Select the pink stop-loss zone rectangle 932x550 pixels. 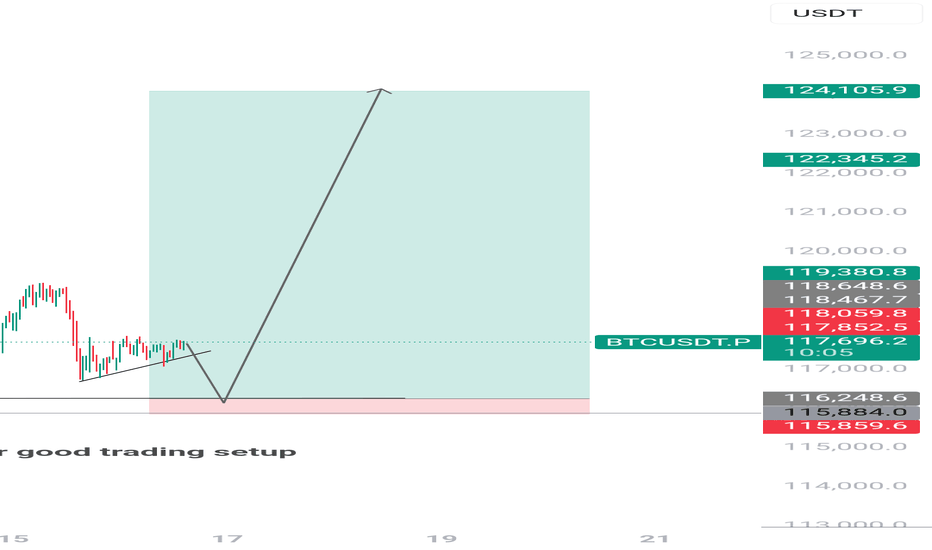[x=369, y=406]
